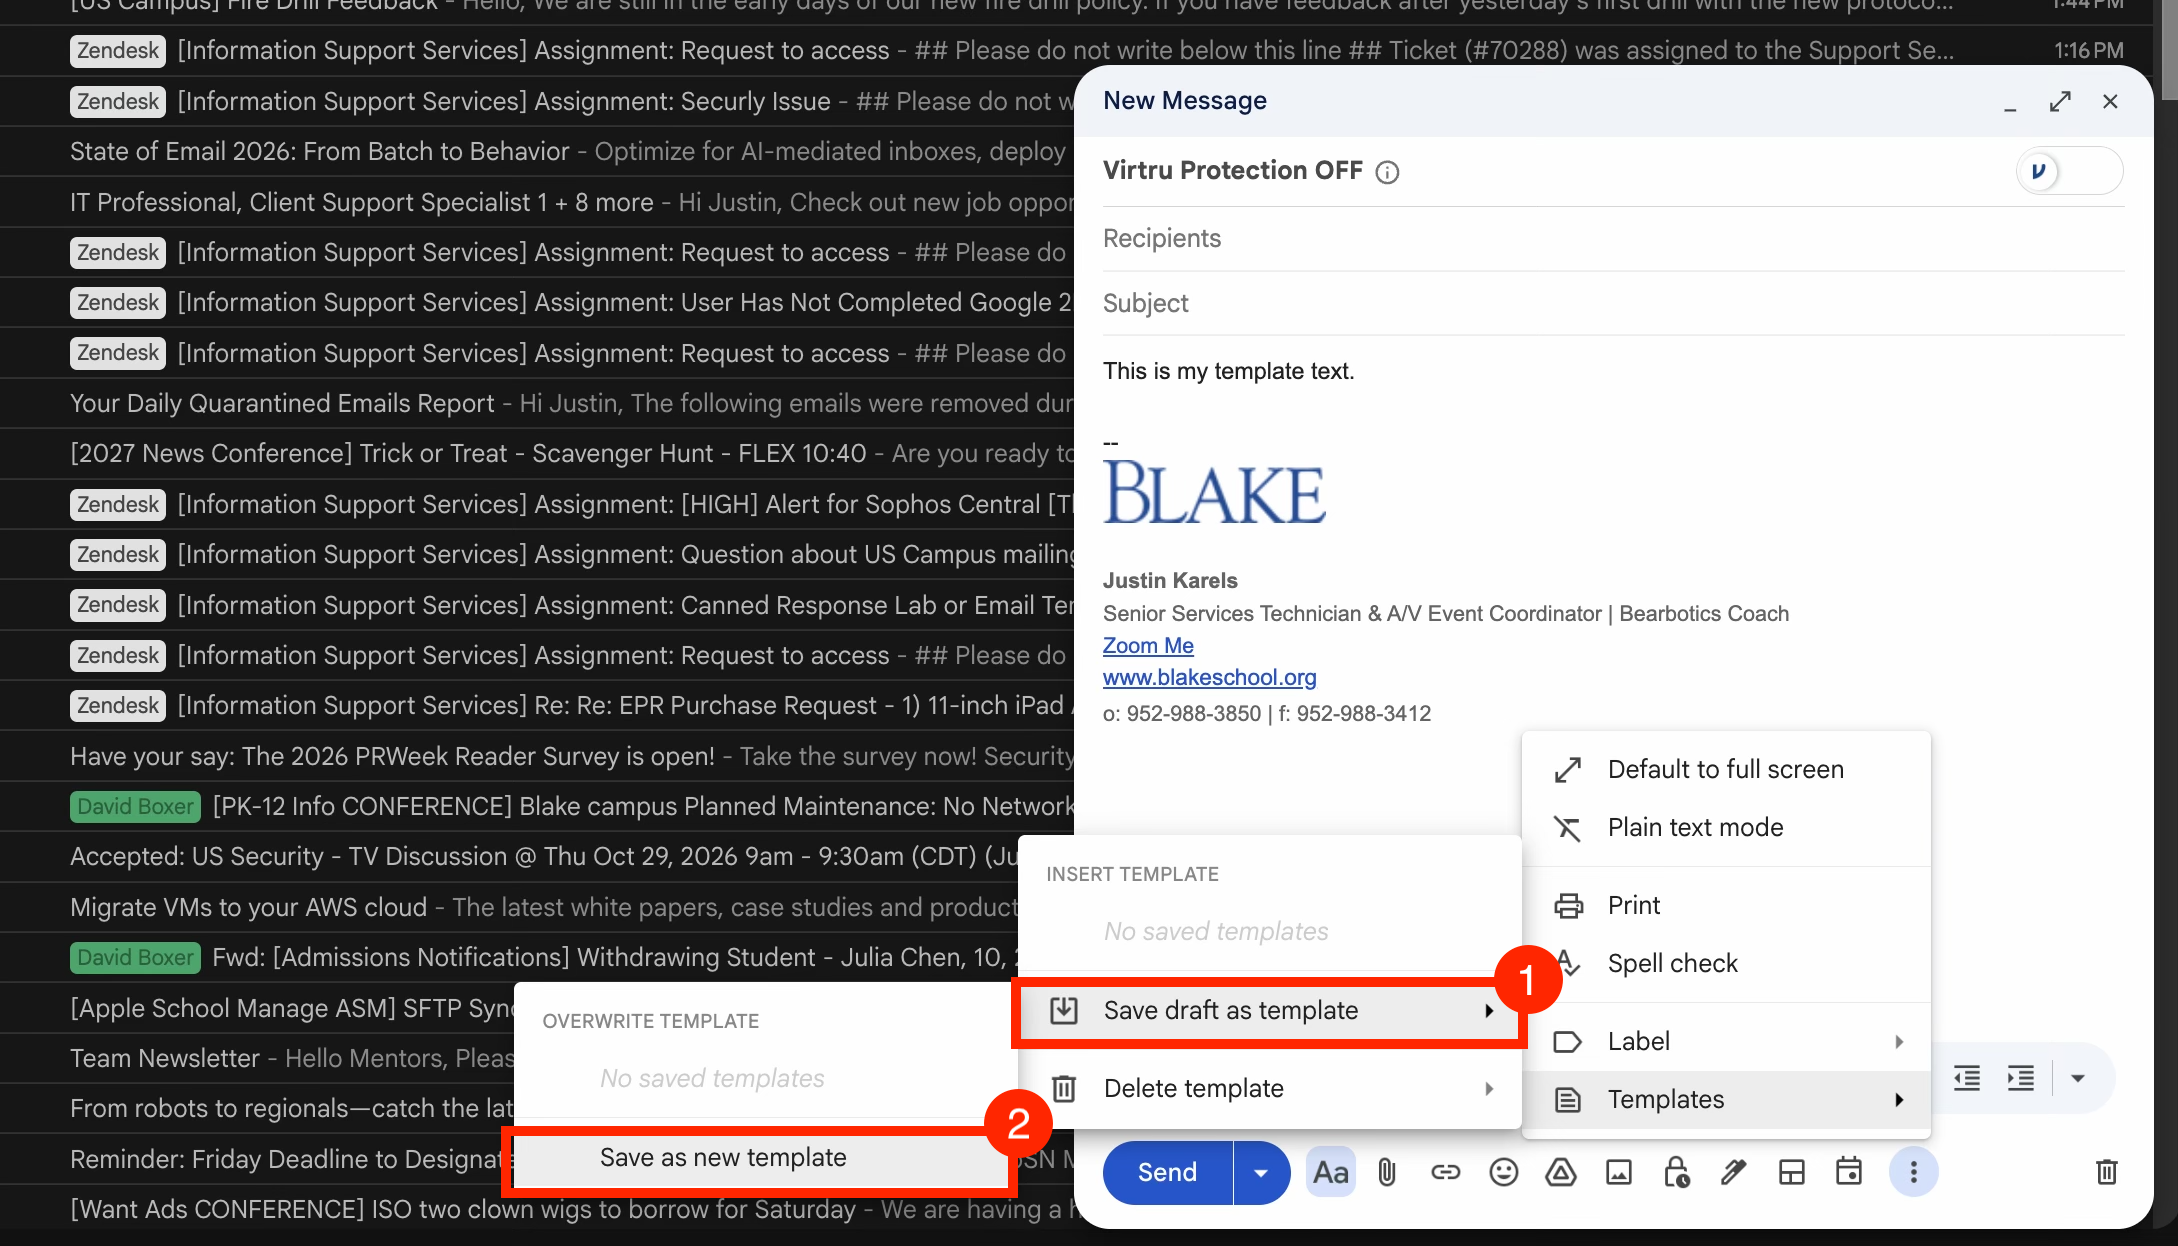Image resolution: width=2178 pixels, height=1246 pixels.
Task: Insert signature with pen icon
Action: point(1734,1173)
